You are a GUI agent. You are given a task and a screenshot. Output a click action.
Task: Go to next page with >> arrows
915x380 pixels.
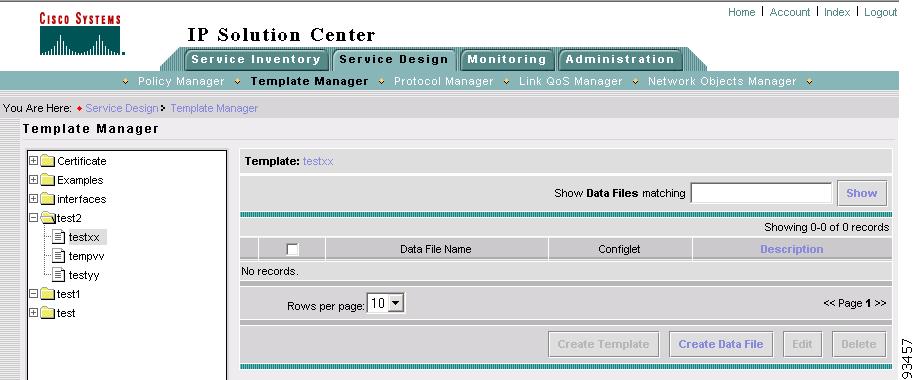[881, 303]
